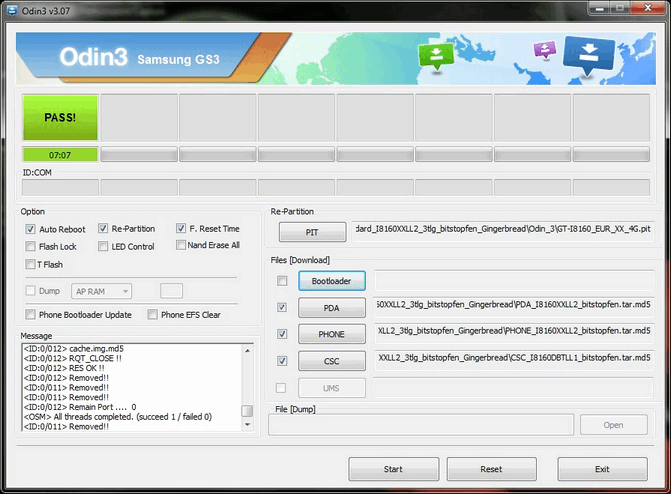The width and height of the screenshot is (671, 494).
Task: Click the 'RQT_CLOSE !!' log line
Action: [x=72, y=358]
